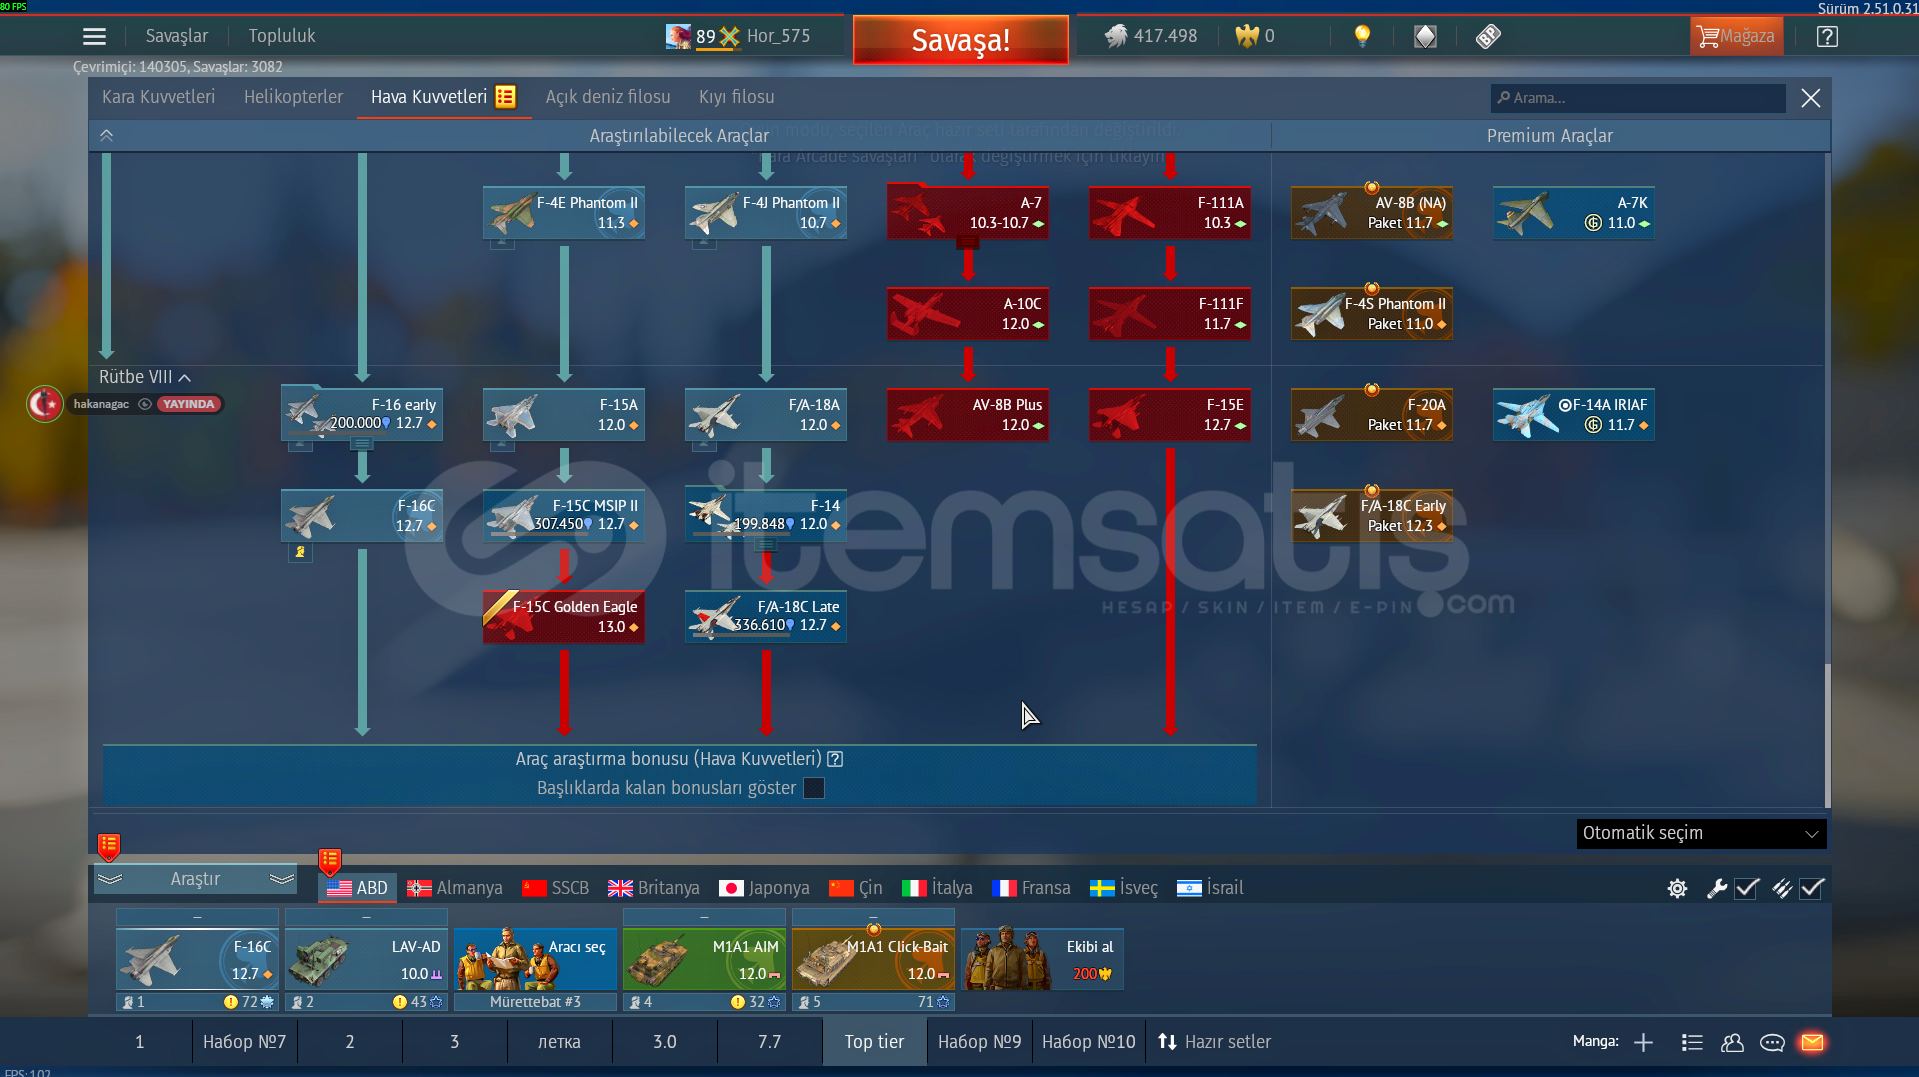Open the ticket icon beside the diamond icon

[x=1488, y=36]
